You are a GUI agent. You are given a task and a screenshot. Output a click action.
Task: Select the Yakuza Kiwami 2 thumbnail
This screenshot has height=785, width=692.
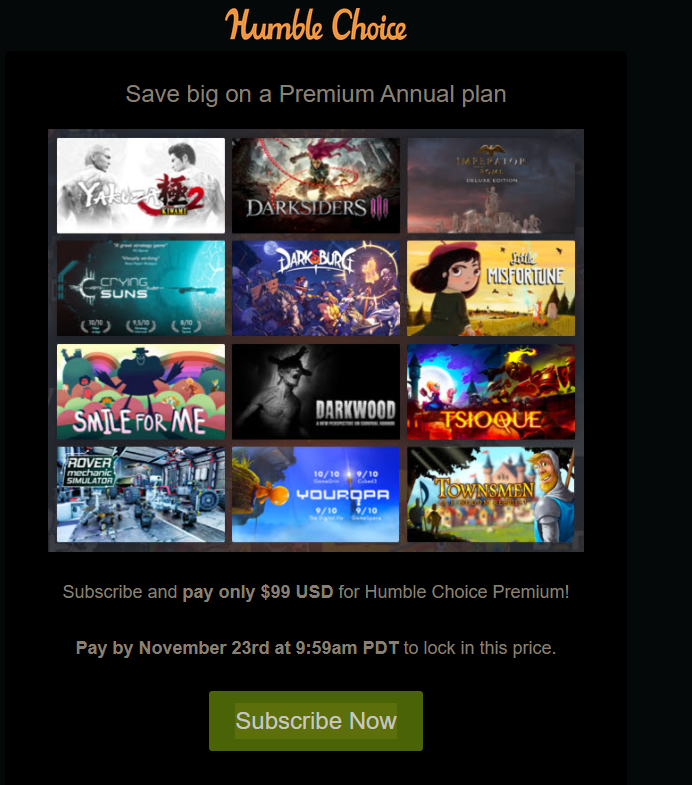tap(141, 185)
